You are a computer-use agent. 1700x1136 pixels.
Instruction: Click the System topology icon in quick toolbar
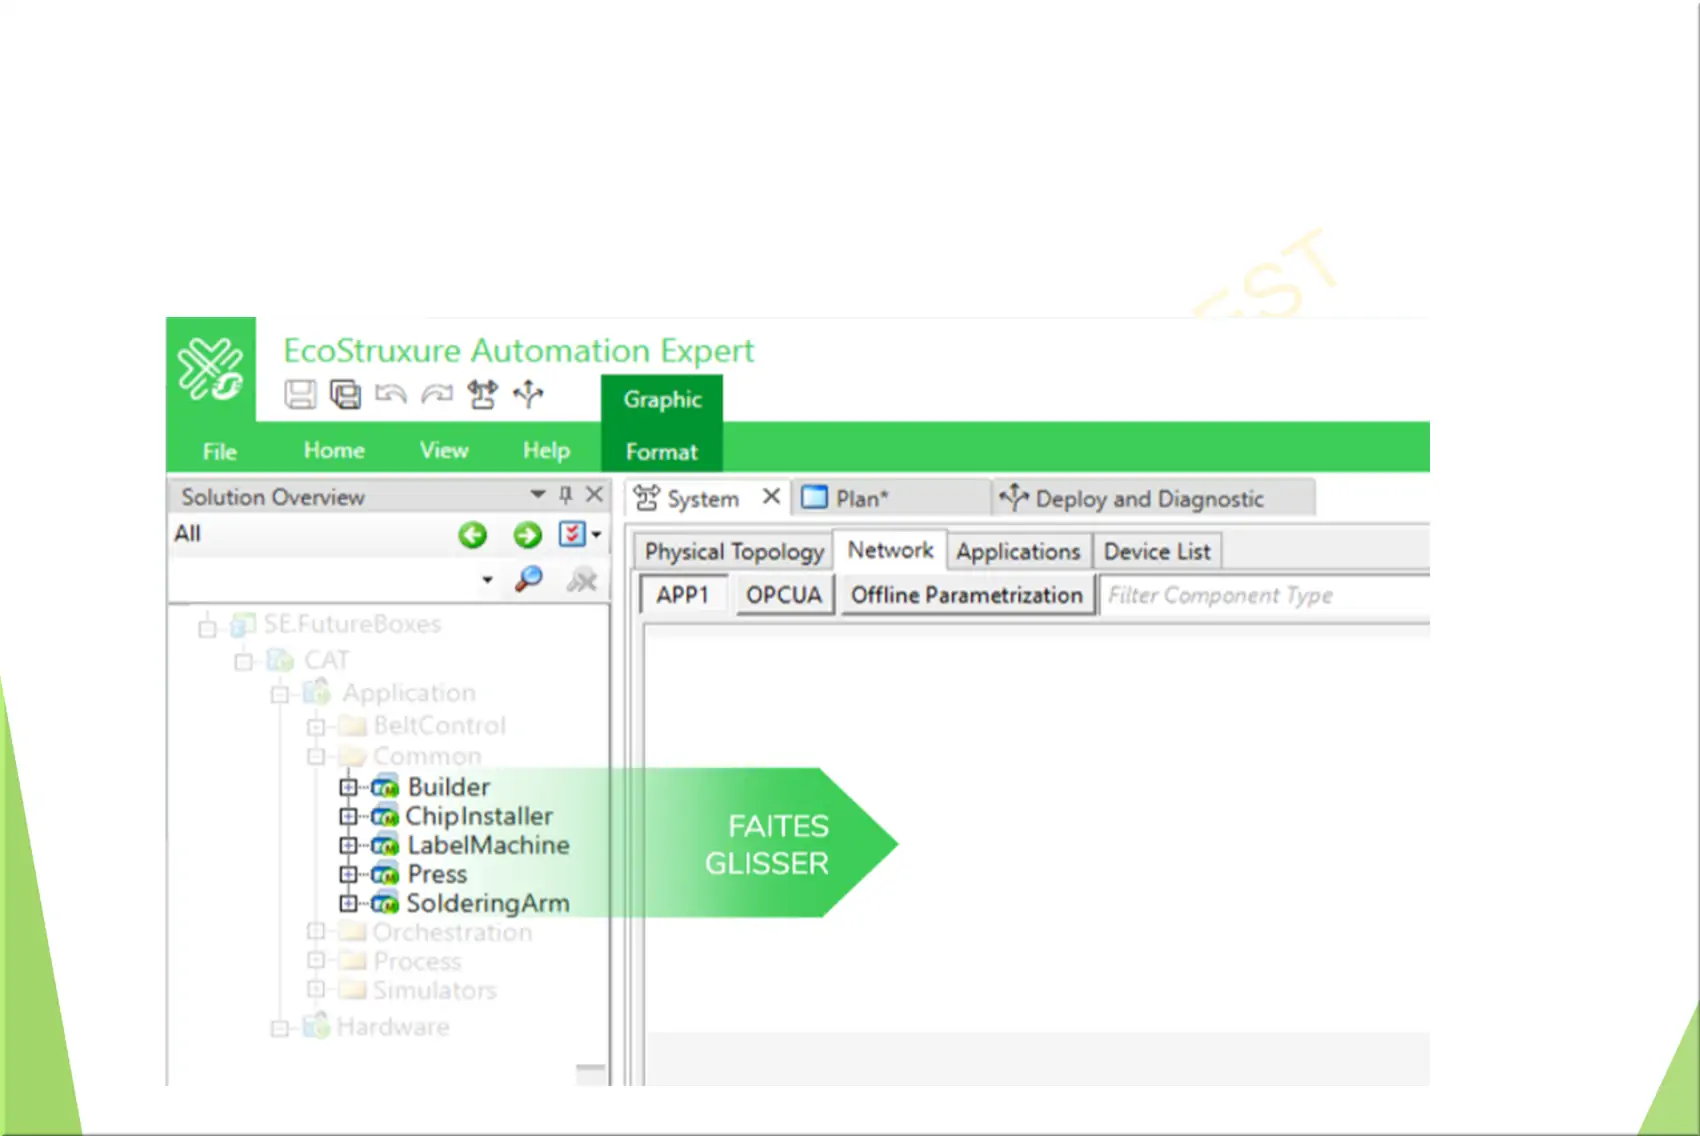[x=482, y=394]
